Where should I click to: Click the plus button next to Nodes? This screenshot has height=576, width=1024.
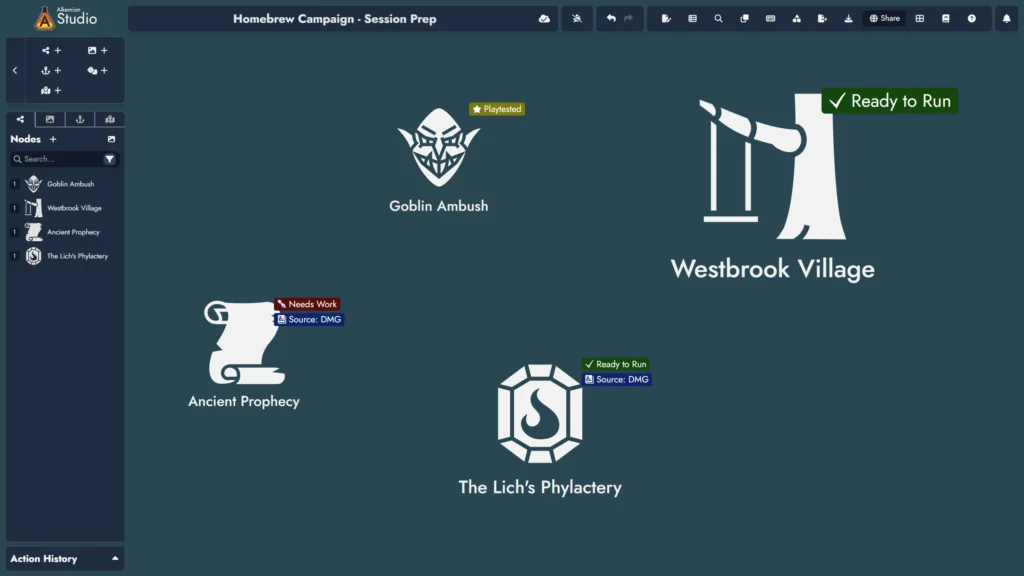pos(53,139)
